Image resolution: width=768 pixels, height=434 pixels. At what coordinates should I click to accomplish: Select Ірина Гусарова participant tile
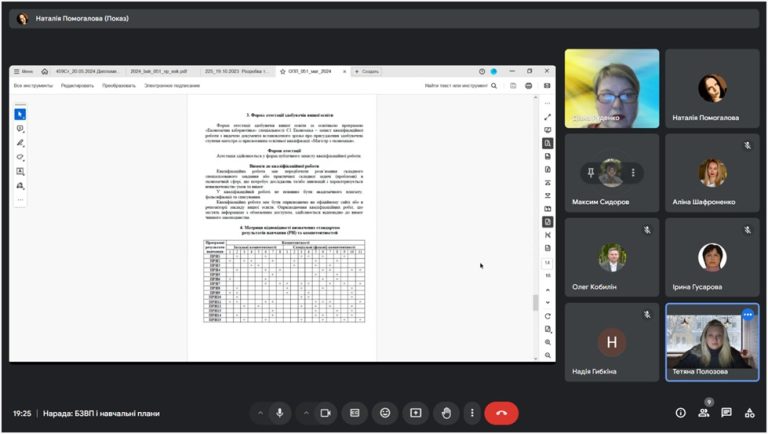click(x=712, y=257)
